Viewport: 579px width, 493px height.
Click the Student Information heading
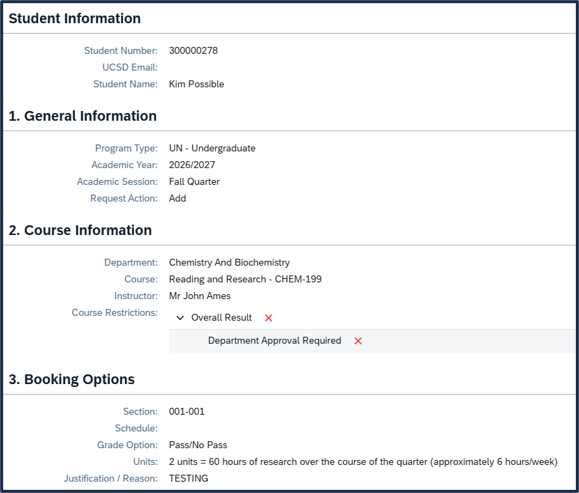tap(75, 18)
